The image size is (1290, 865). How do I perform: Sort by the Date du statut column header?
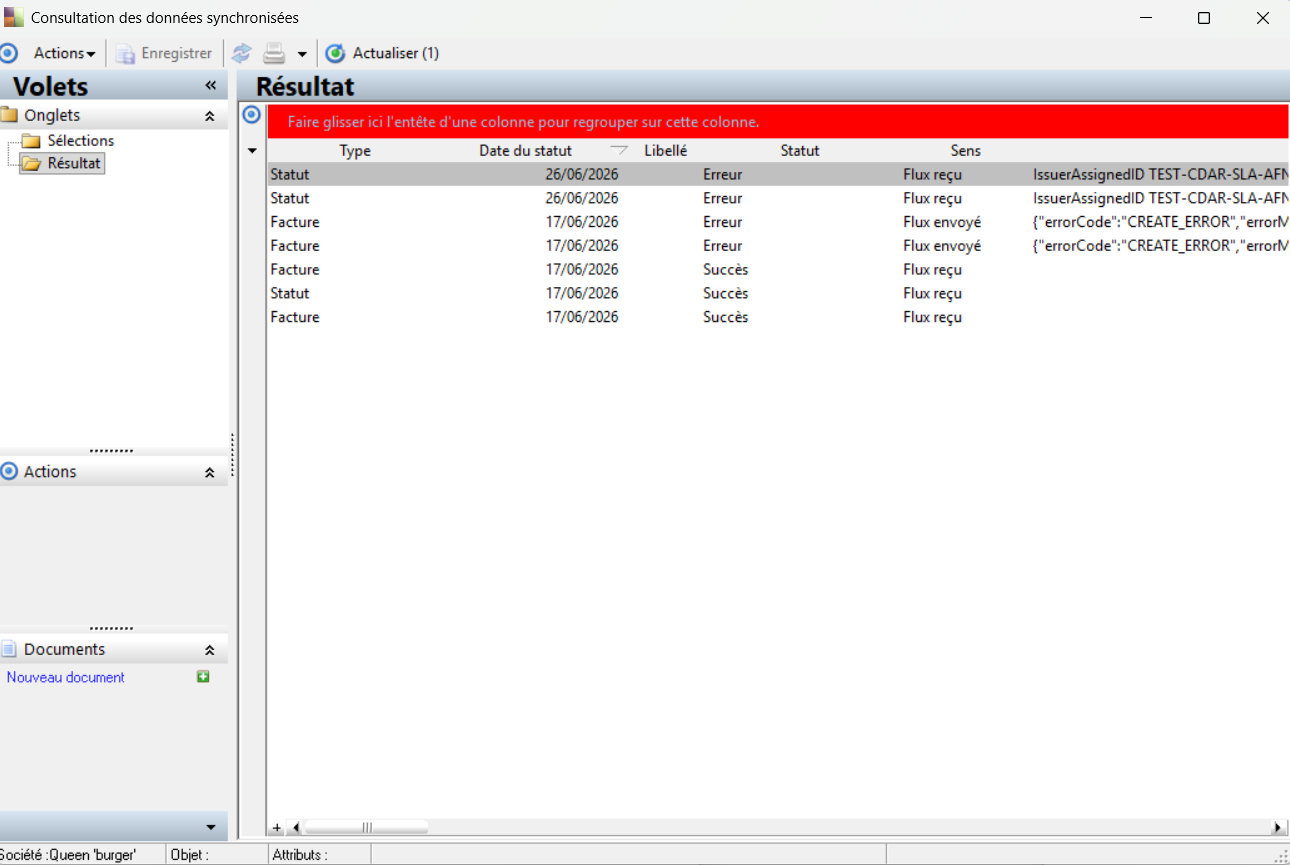[x=526, y=151]
